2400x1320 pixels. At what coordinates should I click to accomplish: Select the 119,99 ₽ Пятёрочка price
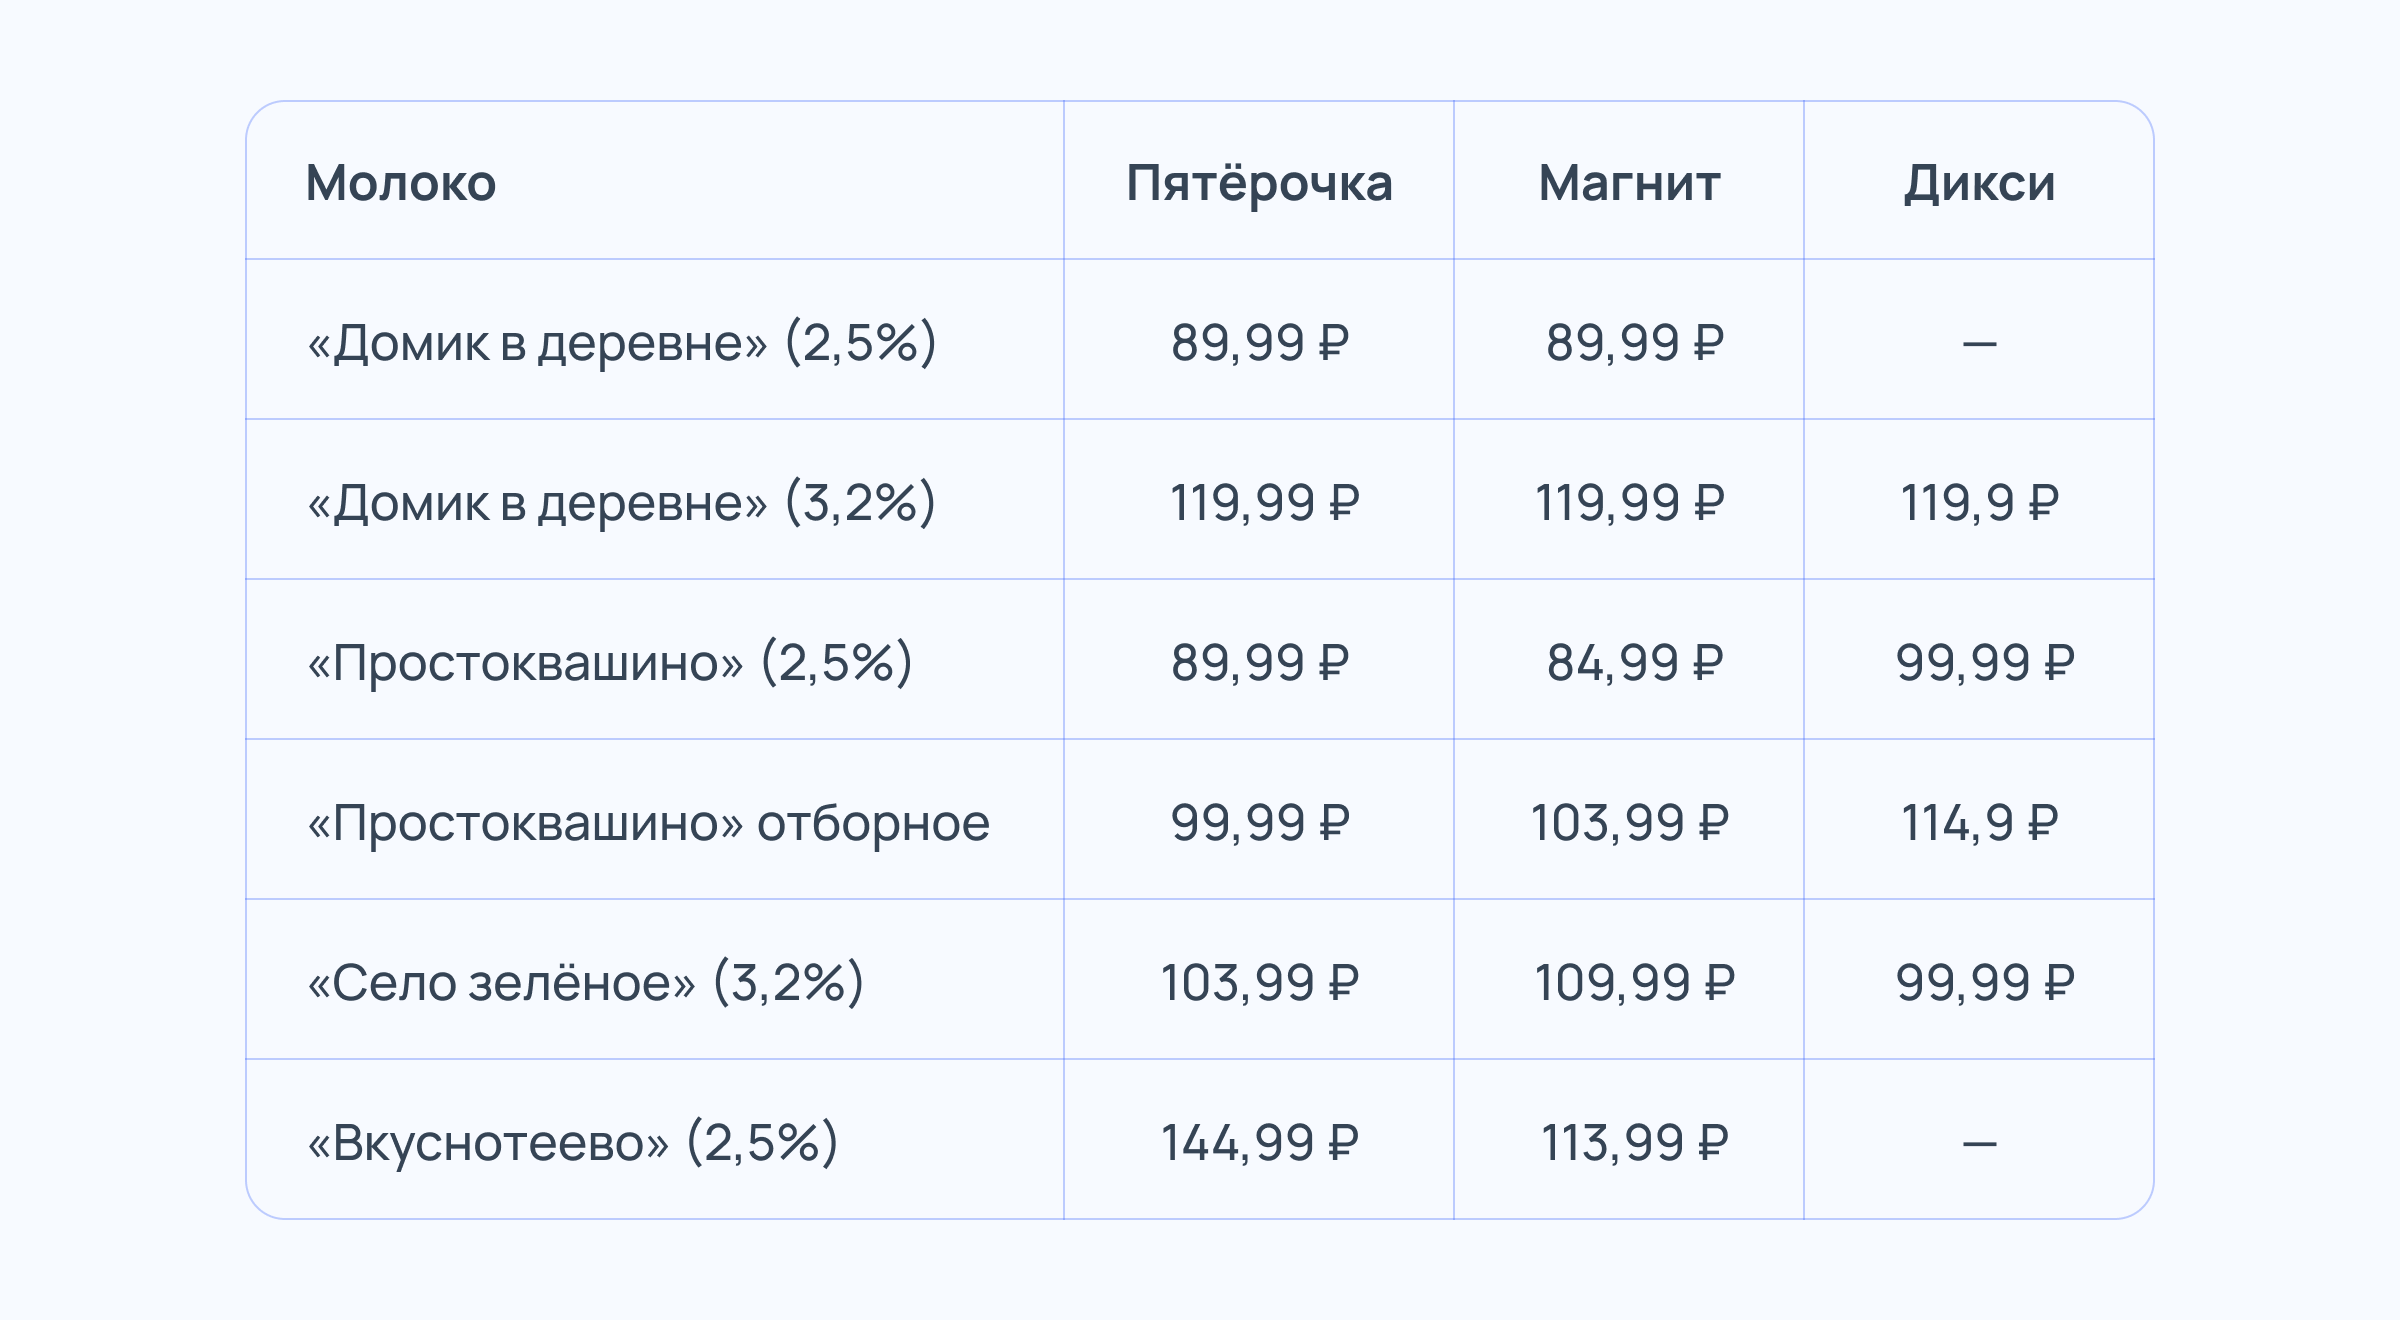1264,502
